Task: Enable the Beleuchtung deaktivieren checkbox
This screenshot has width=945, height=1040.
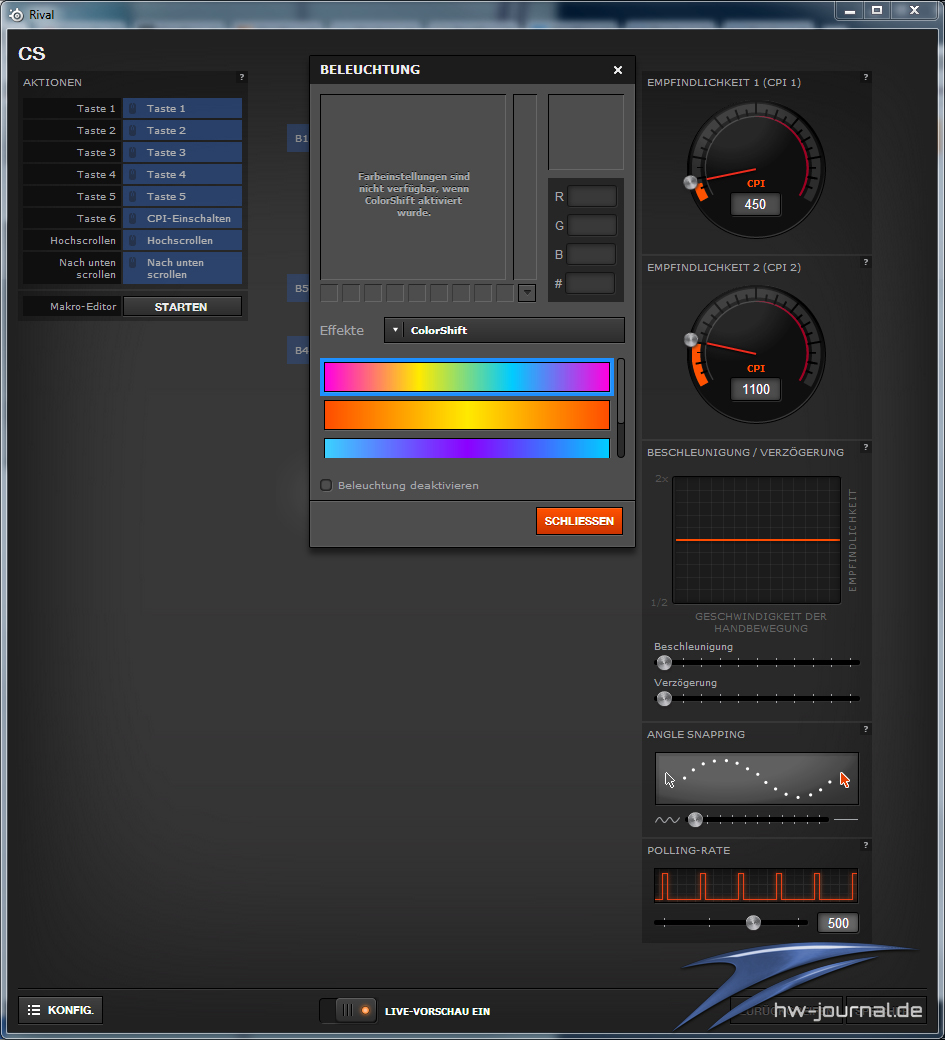Action: click(x=326, y=485)
